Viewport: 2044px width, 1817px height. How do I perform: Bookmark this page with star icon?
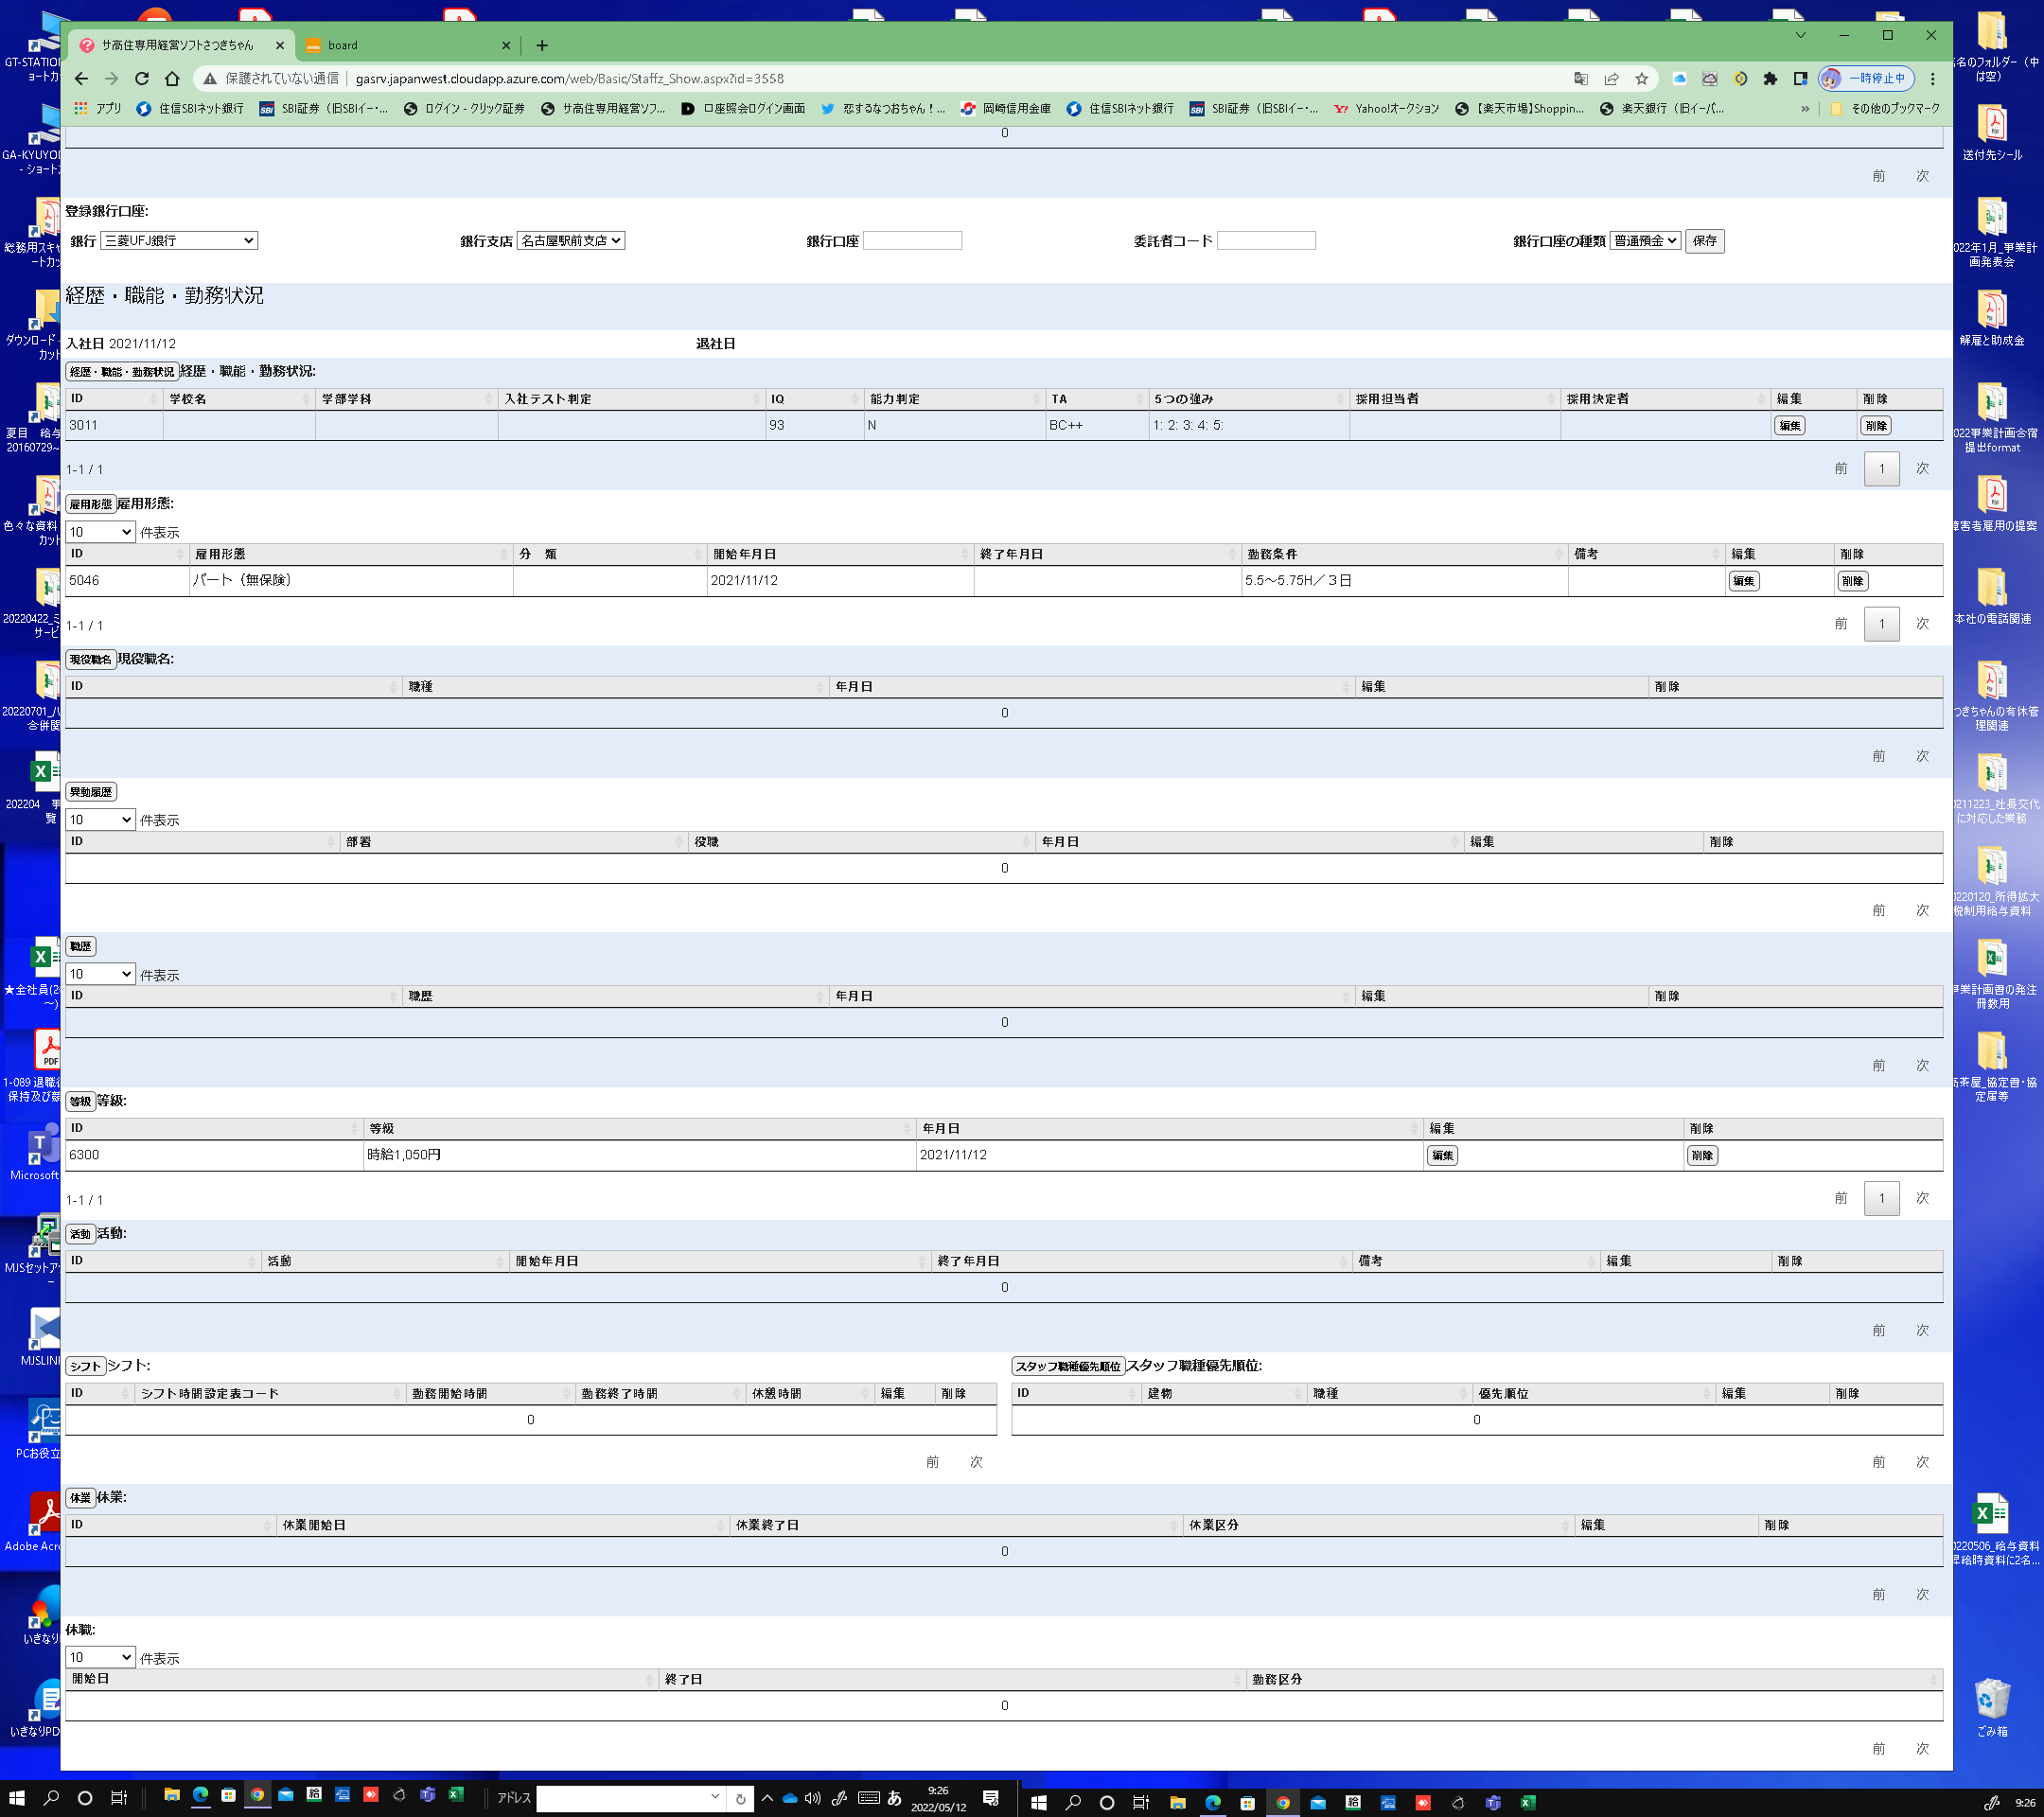tap(1641, 79)
